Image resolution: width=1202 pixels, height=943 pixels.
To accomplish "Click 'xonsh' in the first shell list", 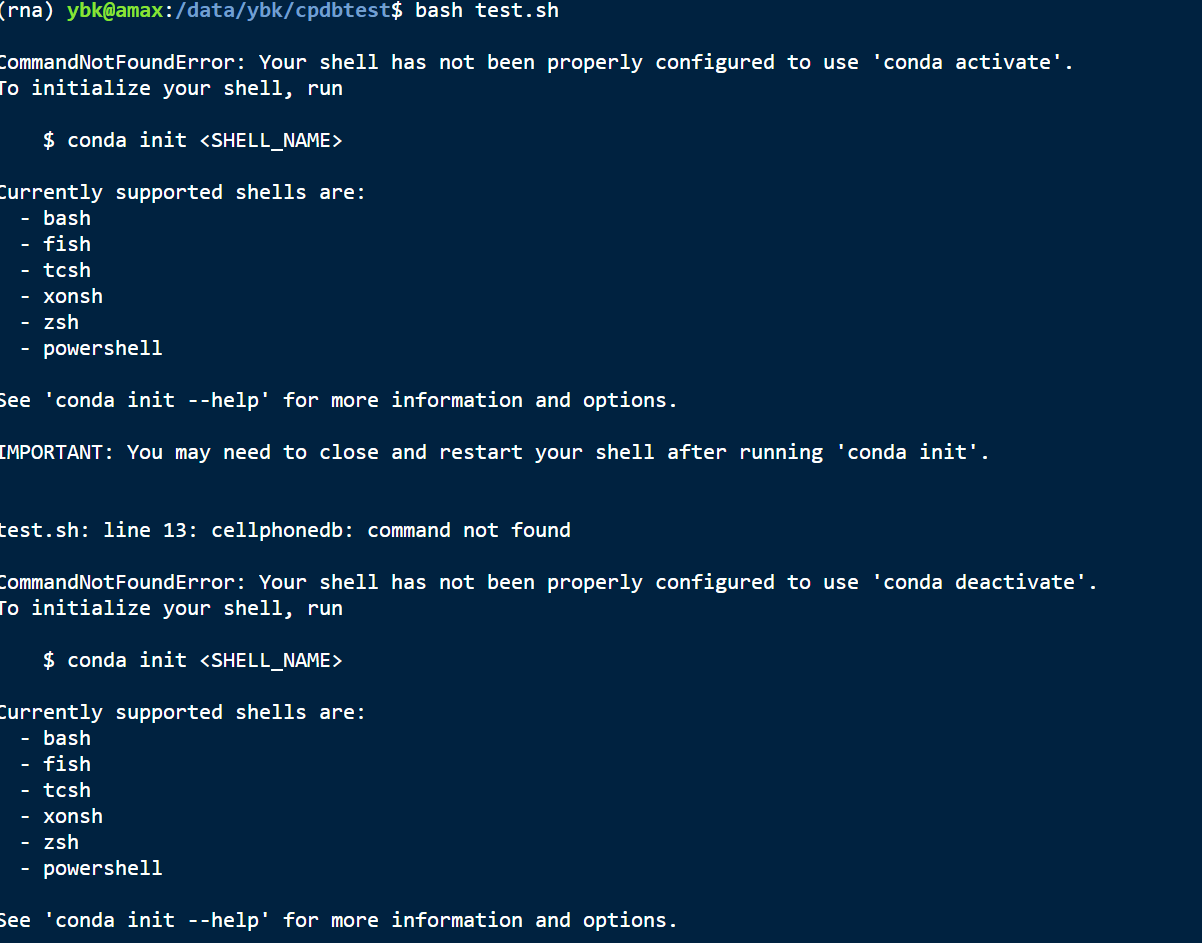I will [73, 296].
